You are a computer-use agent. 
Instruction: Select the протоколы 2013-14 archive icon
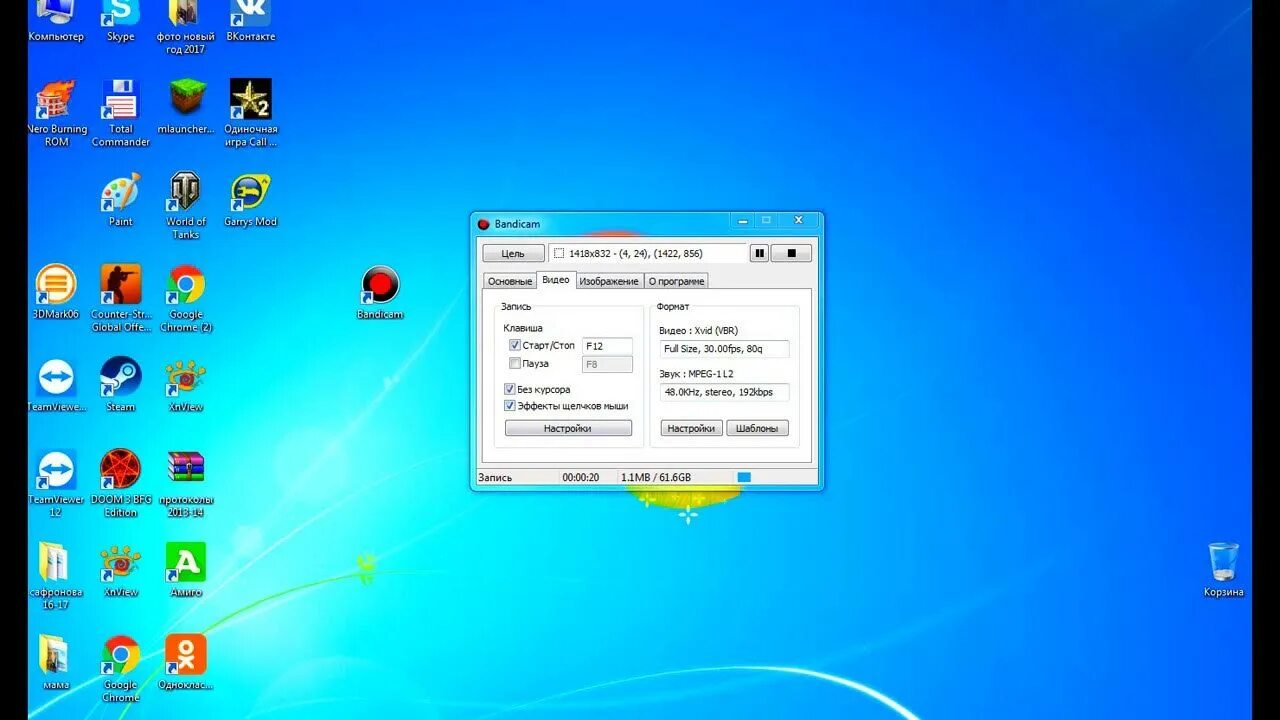click(x=186, y=484)
